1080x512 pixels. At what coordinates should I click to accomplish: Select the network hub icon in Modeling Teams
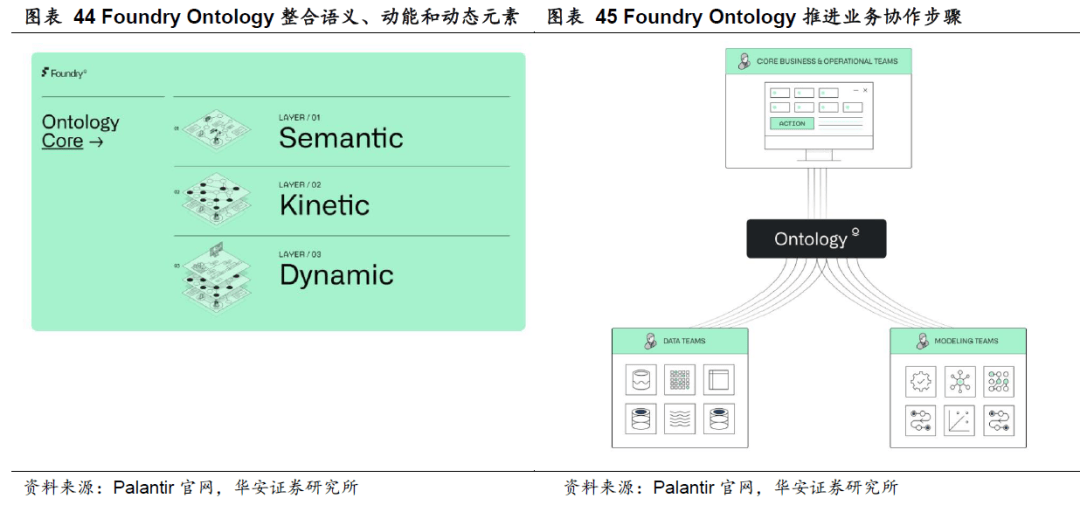960,381
